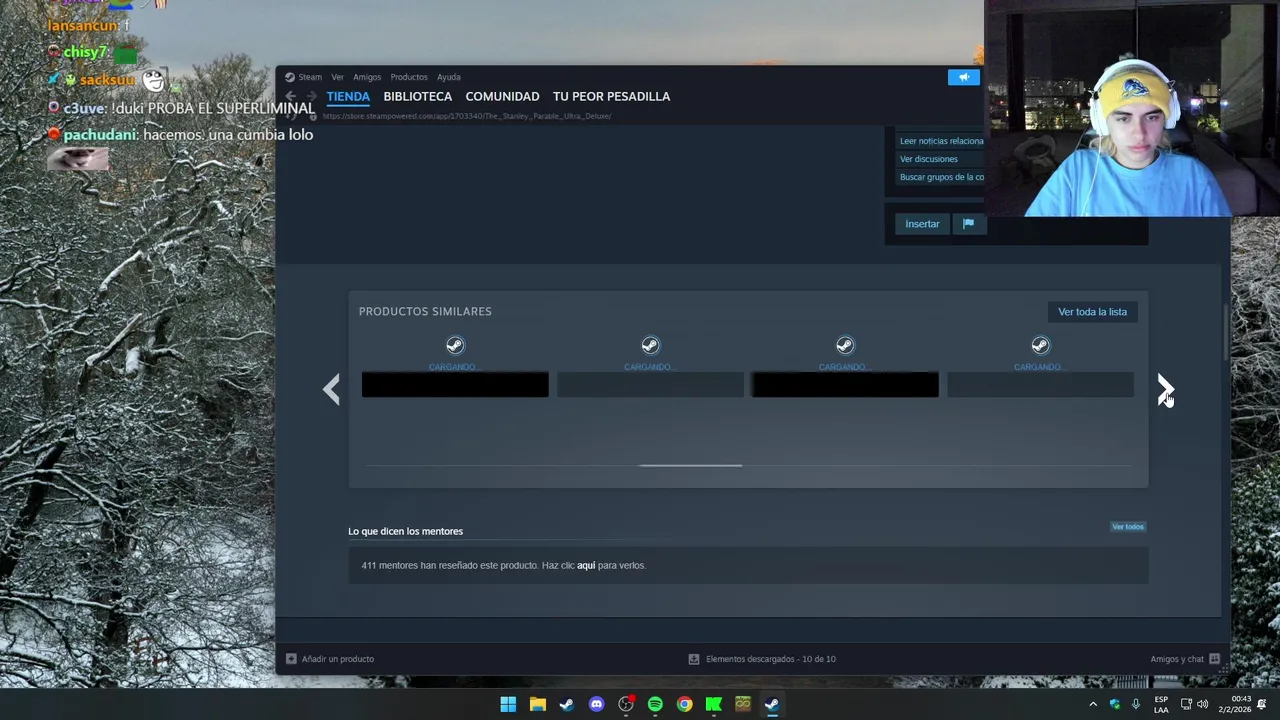Screen dimensions: 1280x720
Task: Show hidden system tray icons
Action: (1093, 704)
